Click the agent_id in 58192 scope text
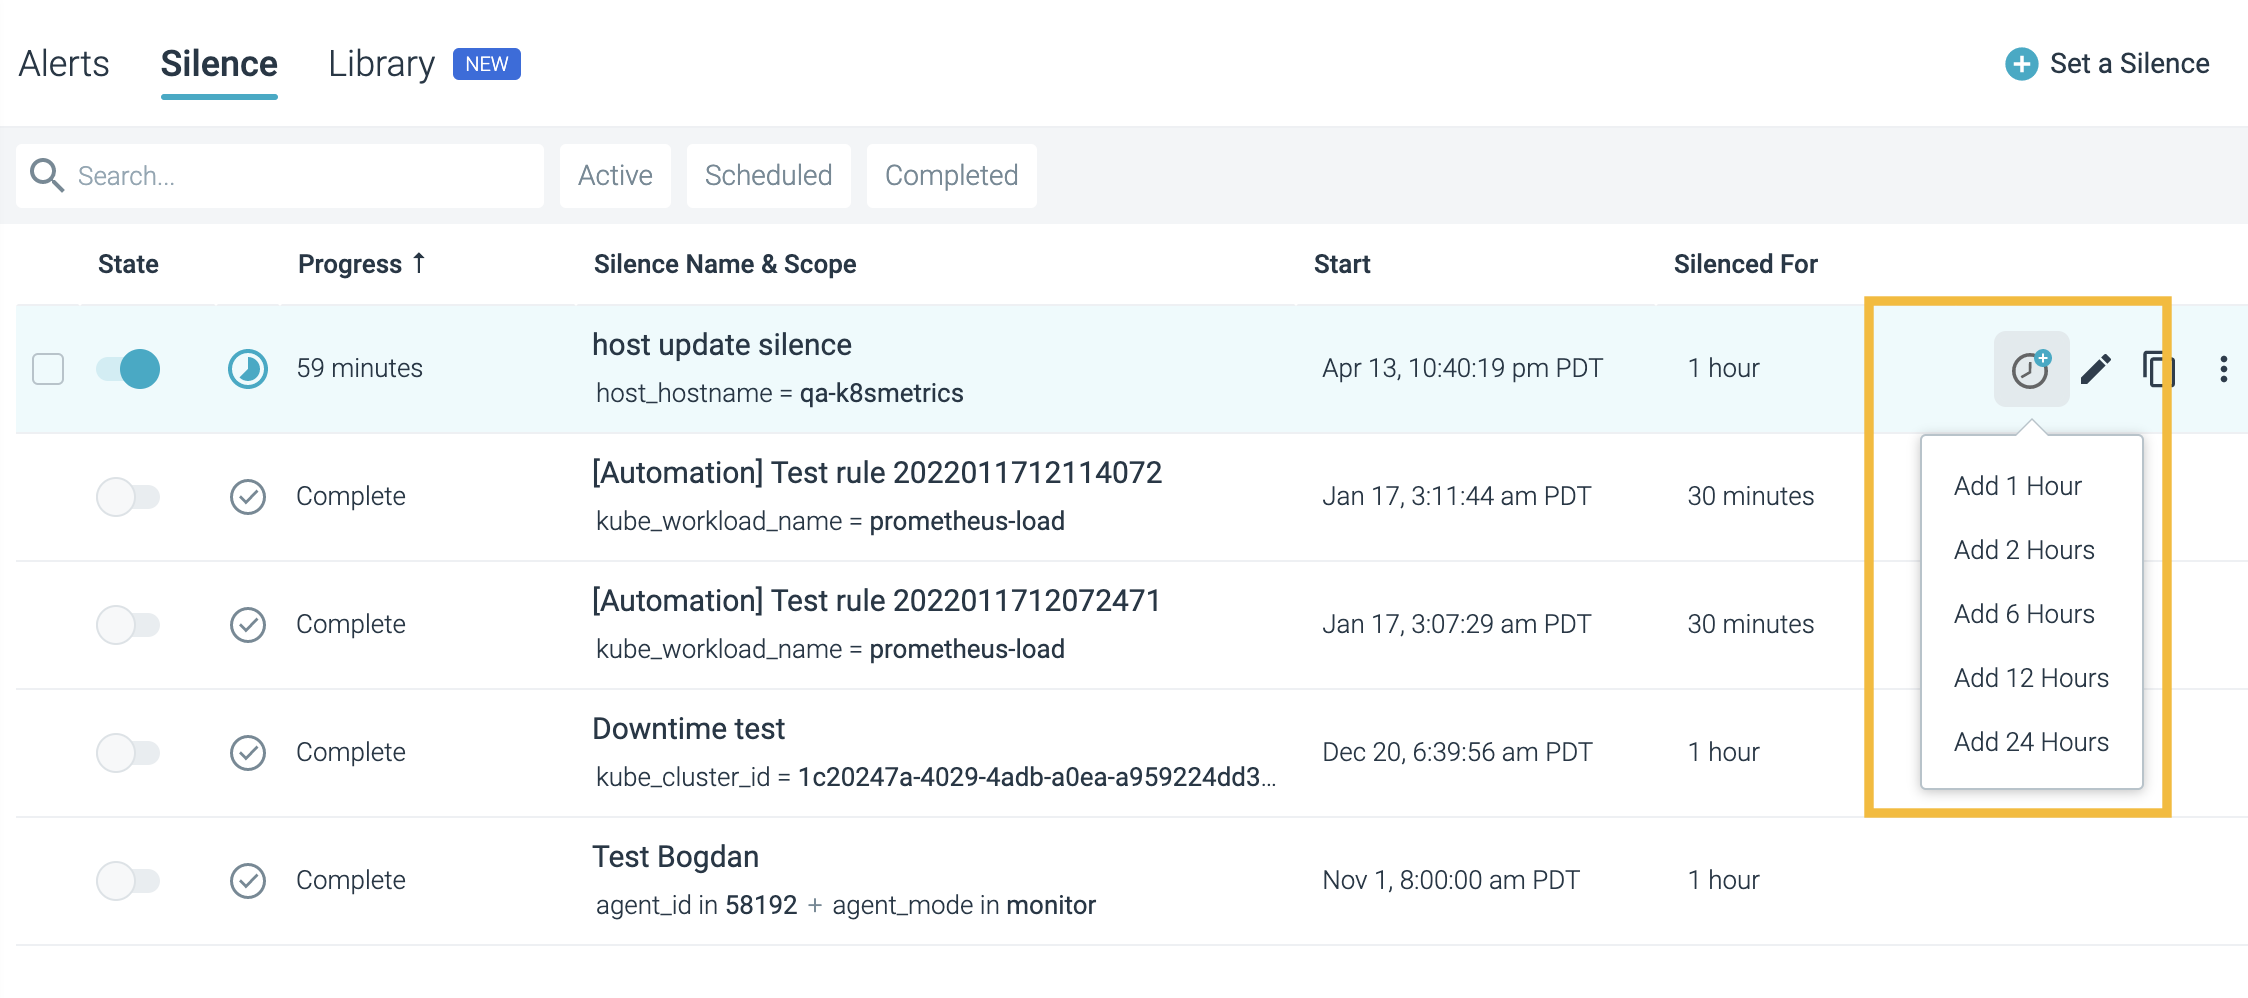Viewport: 2248px width, 998px height. click(x=697, y=906)
